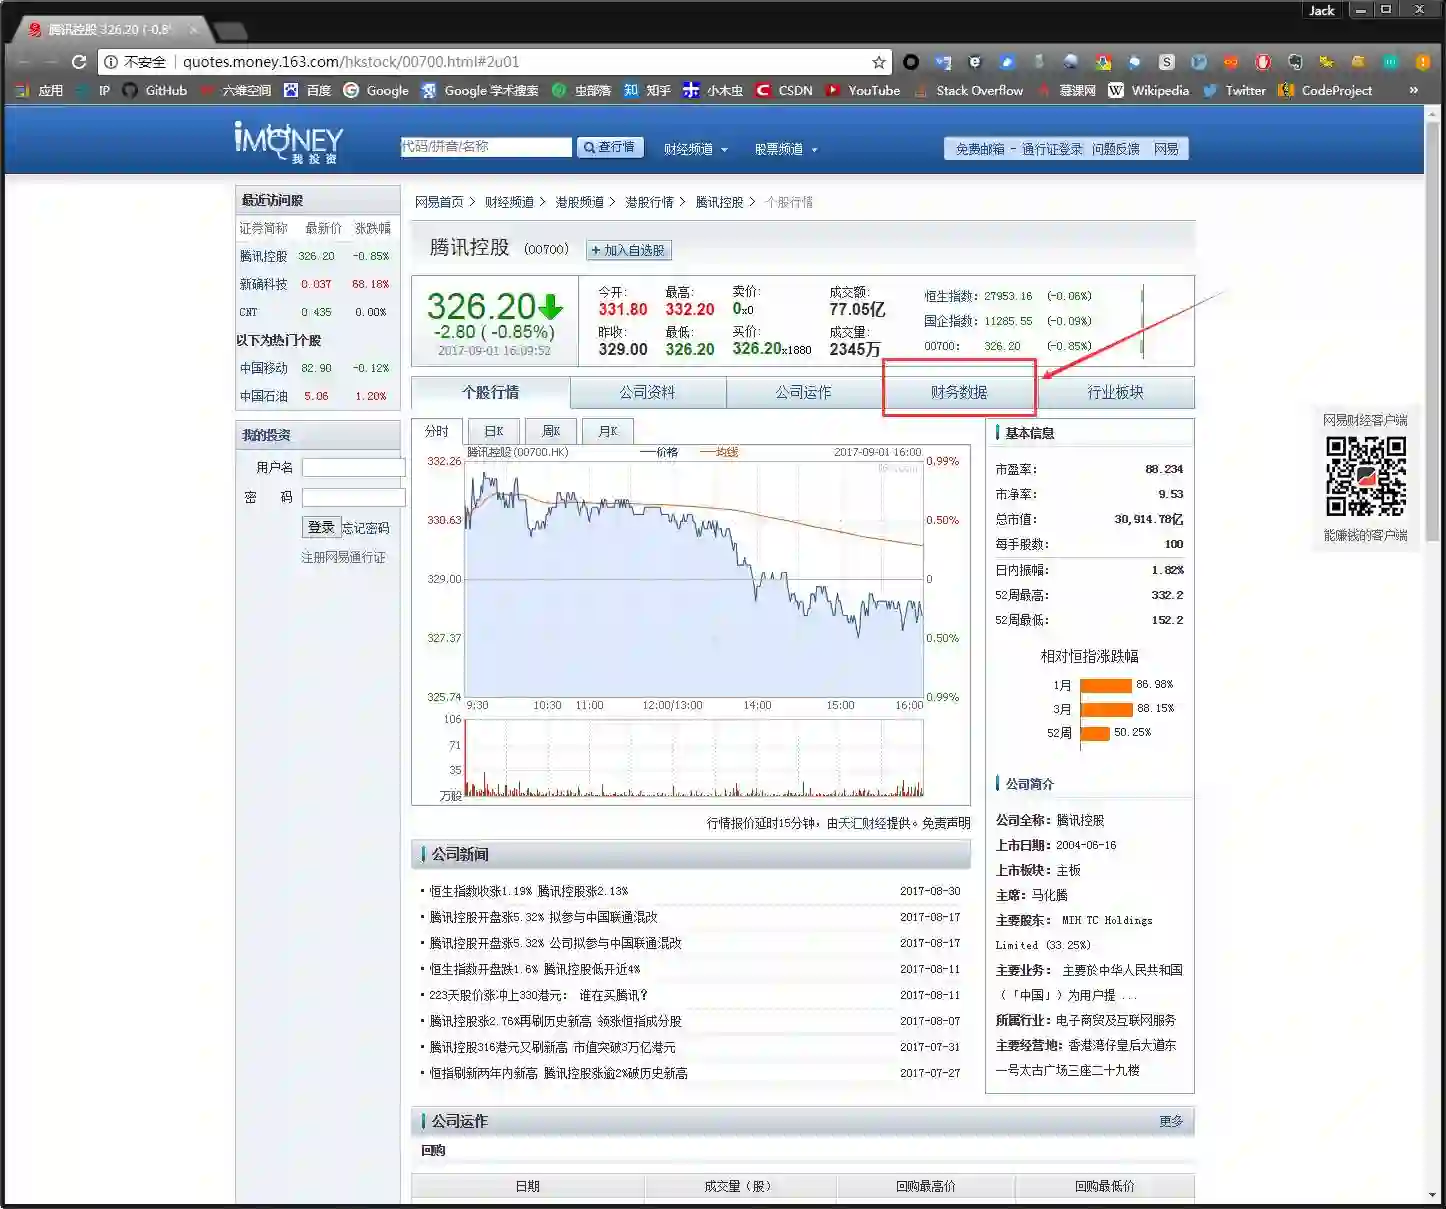Open news 恒生指数收涨1.19% 腾讯控股涨2.13%
Viewport: 1446px width, 1209px height.
pyautogui.click(x=529, y=891)
